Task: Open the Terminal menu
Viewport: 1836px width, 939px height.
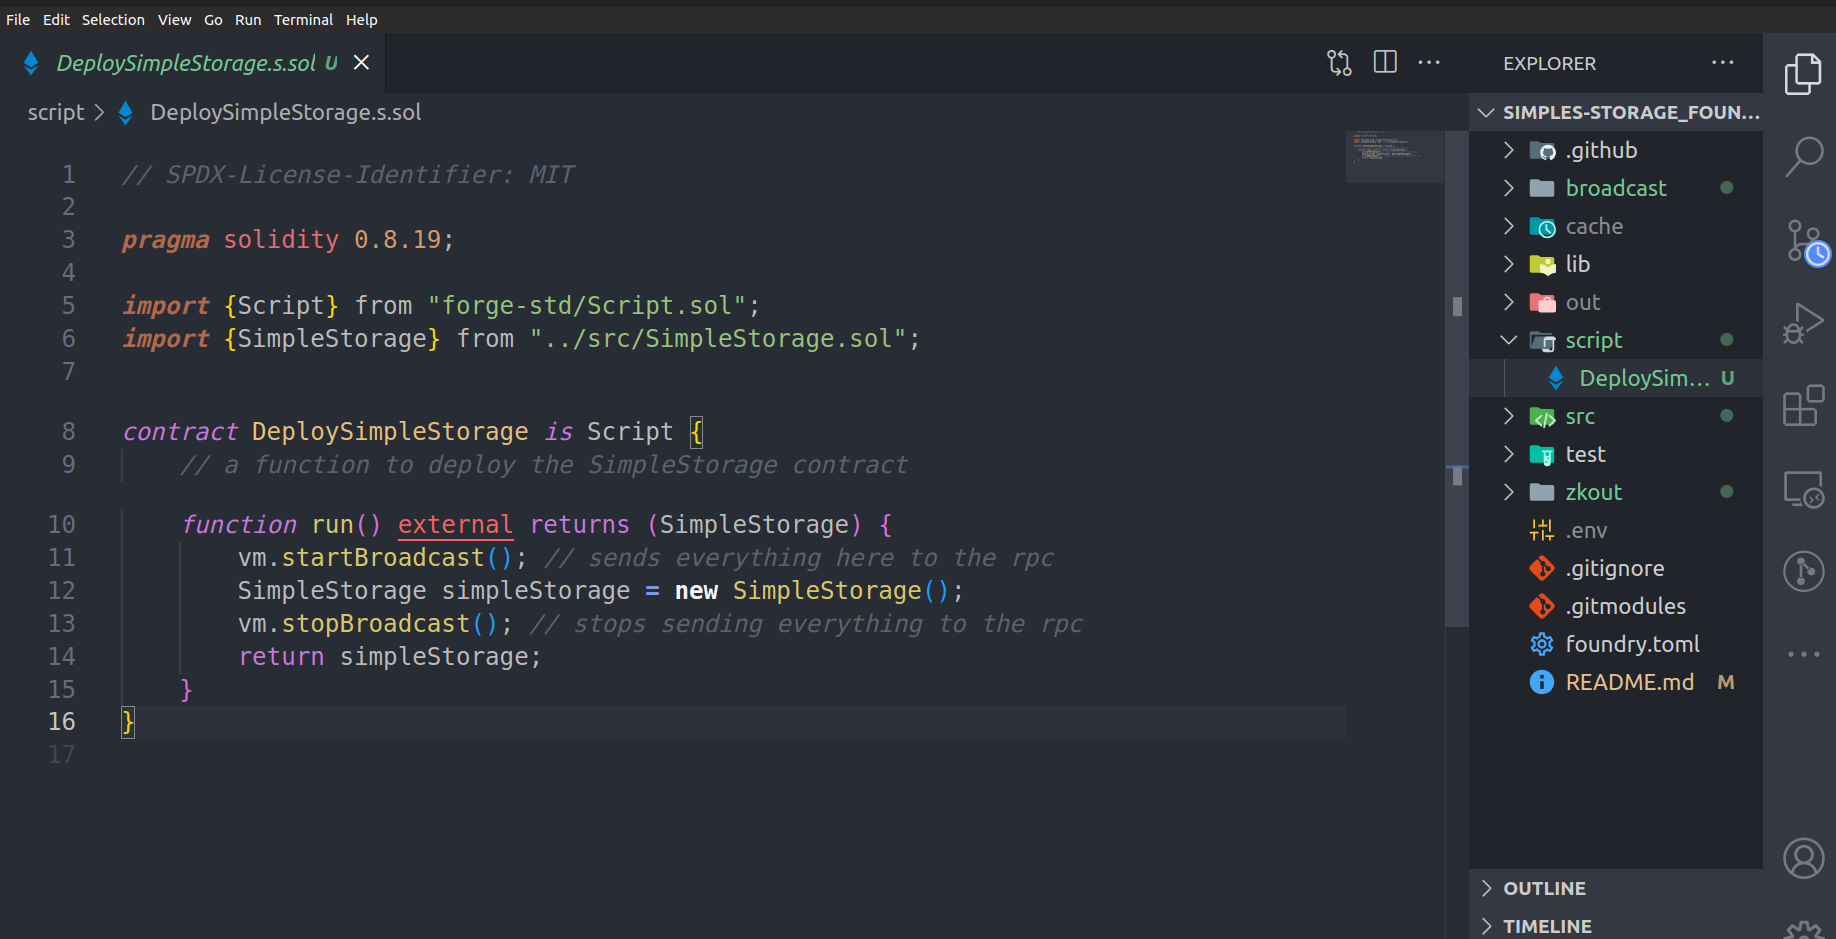Action: coord(303,19)
